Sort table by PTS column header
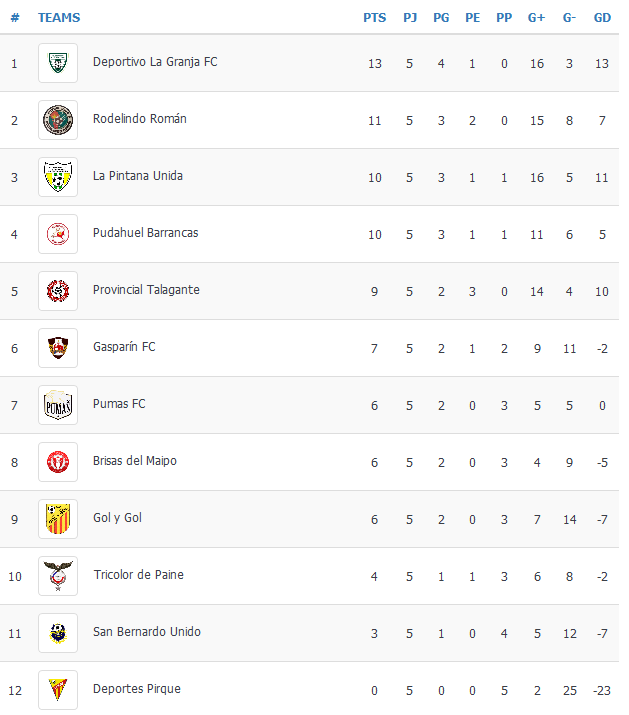This screenshot has height=715, width=629. click(x=374, y=18)
